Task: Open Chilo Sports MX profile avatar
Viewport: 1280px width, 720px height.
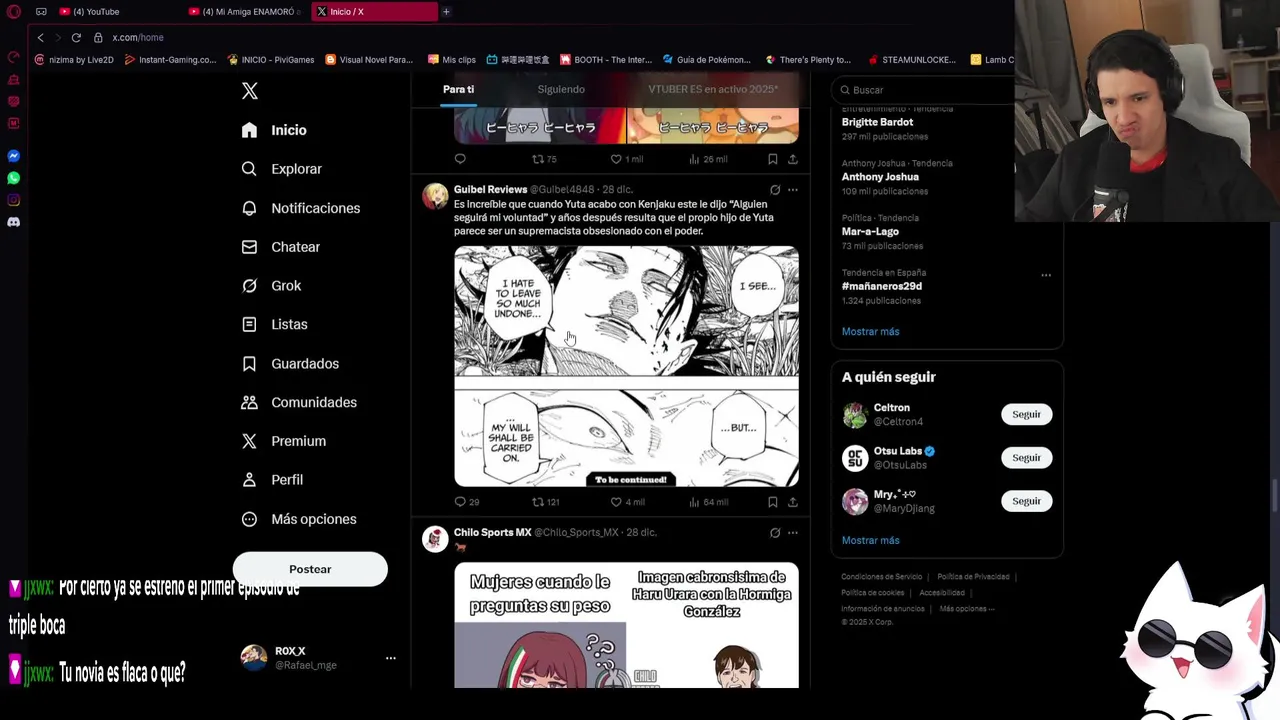Action: (435, 539)
